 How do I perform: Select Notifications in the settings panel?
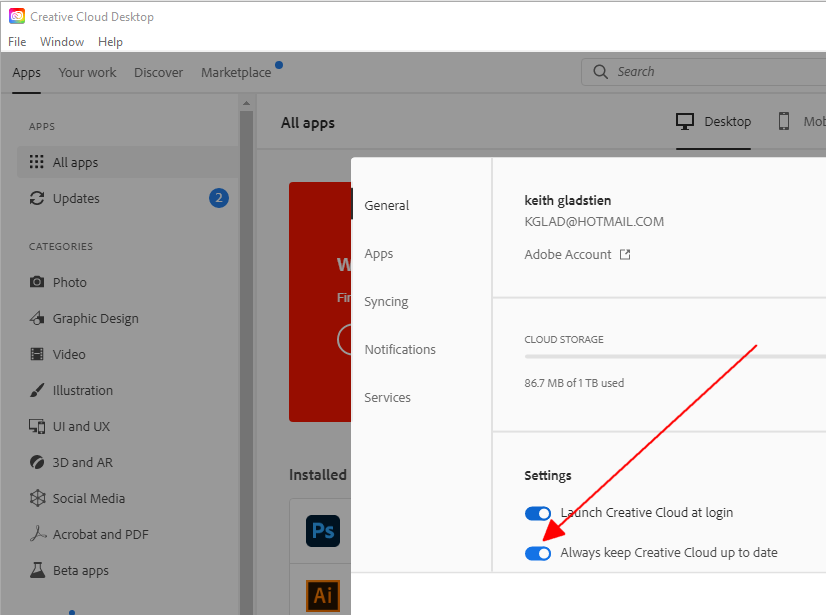coord(400,349)
